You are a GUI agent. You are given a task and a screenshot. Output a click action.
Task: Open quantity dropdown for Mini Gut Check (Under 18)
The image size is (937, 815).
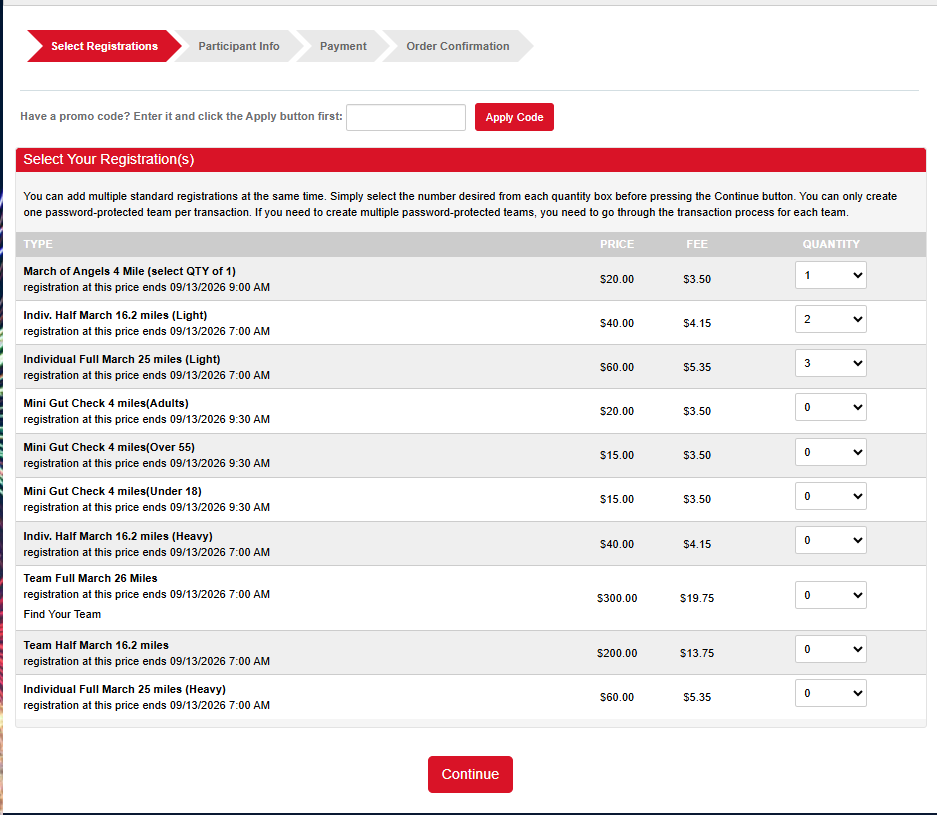coord(830,496)
